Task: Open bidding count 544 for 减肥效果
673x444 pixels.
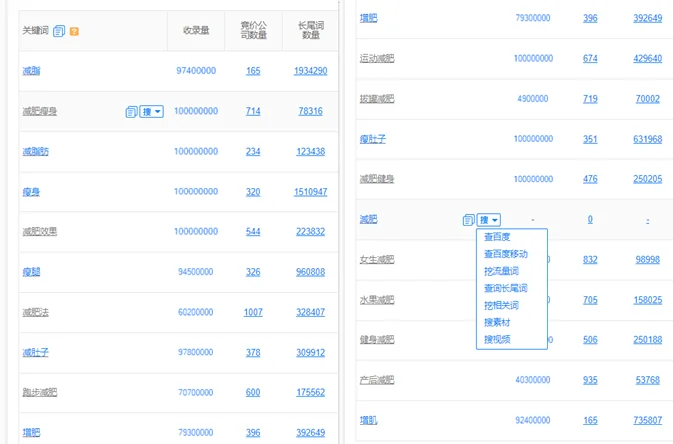Action: [253, 231]
